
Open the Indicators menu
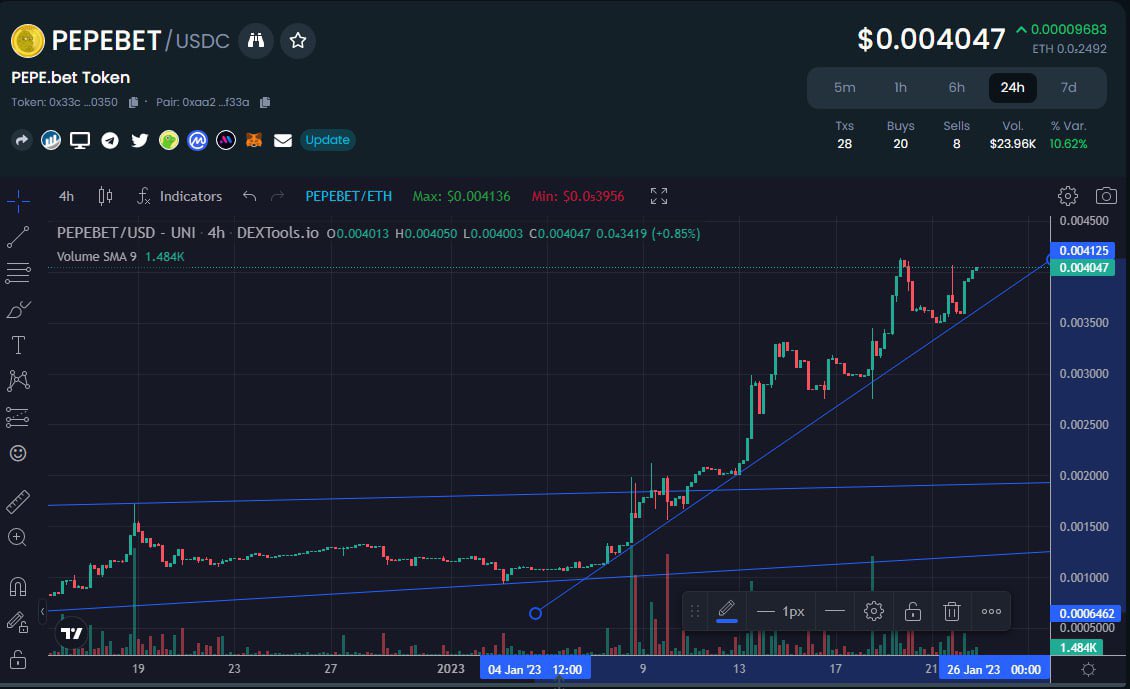tap(179, 196)
